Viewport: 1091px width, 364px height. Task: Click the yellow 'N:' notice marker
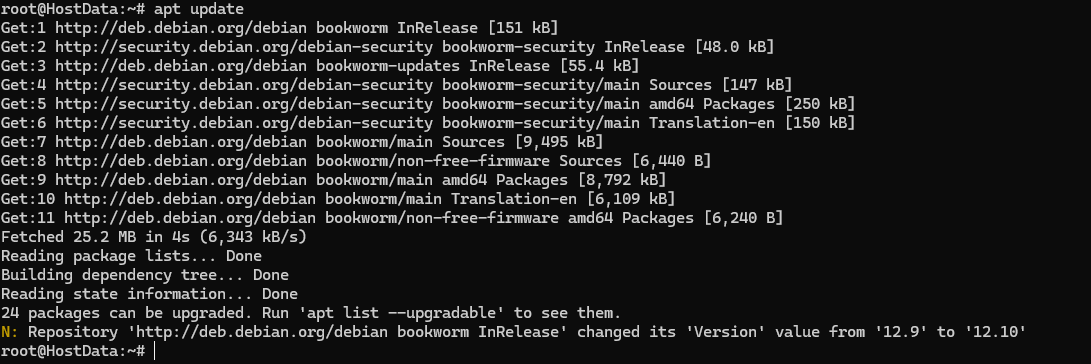10,332
